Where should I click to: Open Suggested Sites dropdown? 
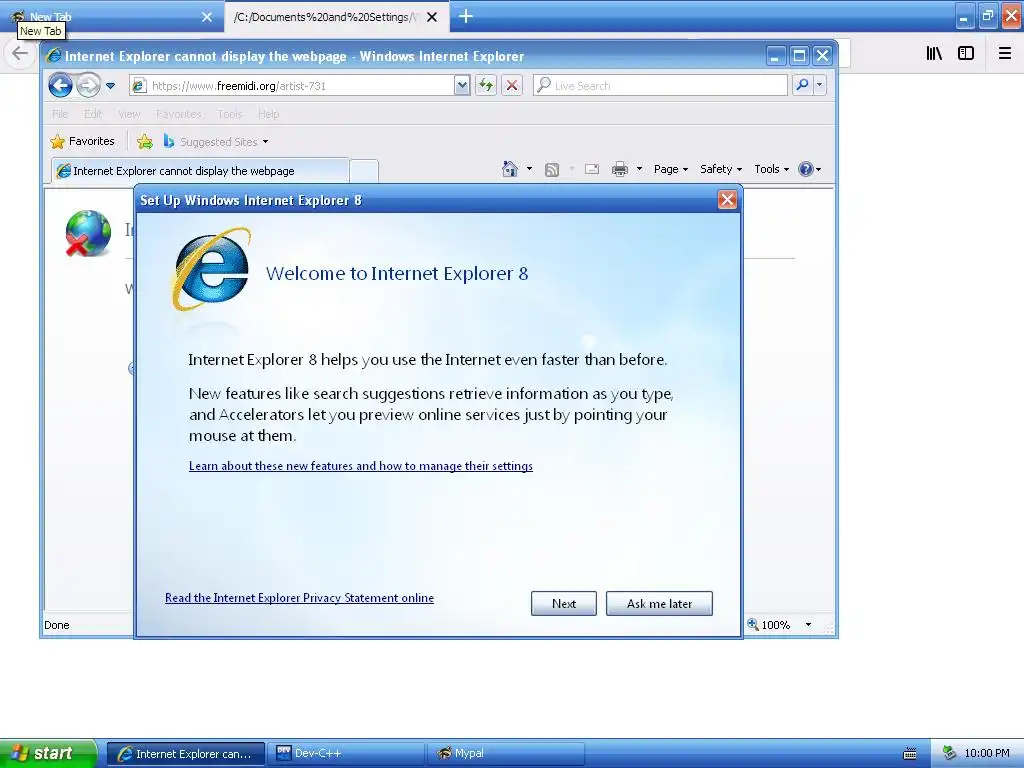click(x=216, y=141)
